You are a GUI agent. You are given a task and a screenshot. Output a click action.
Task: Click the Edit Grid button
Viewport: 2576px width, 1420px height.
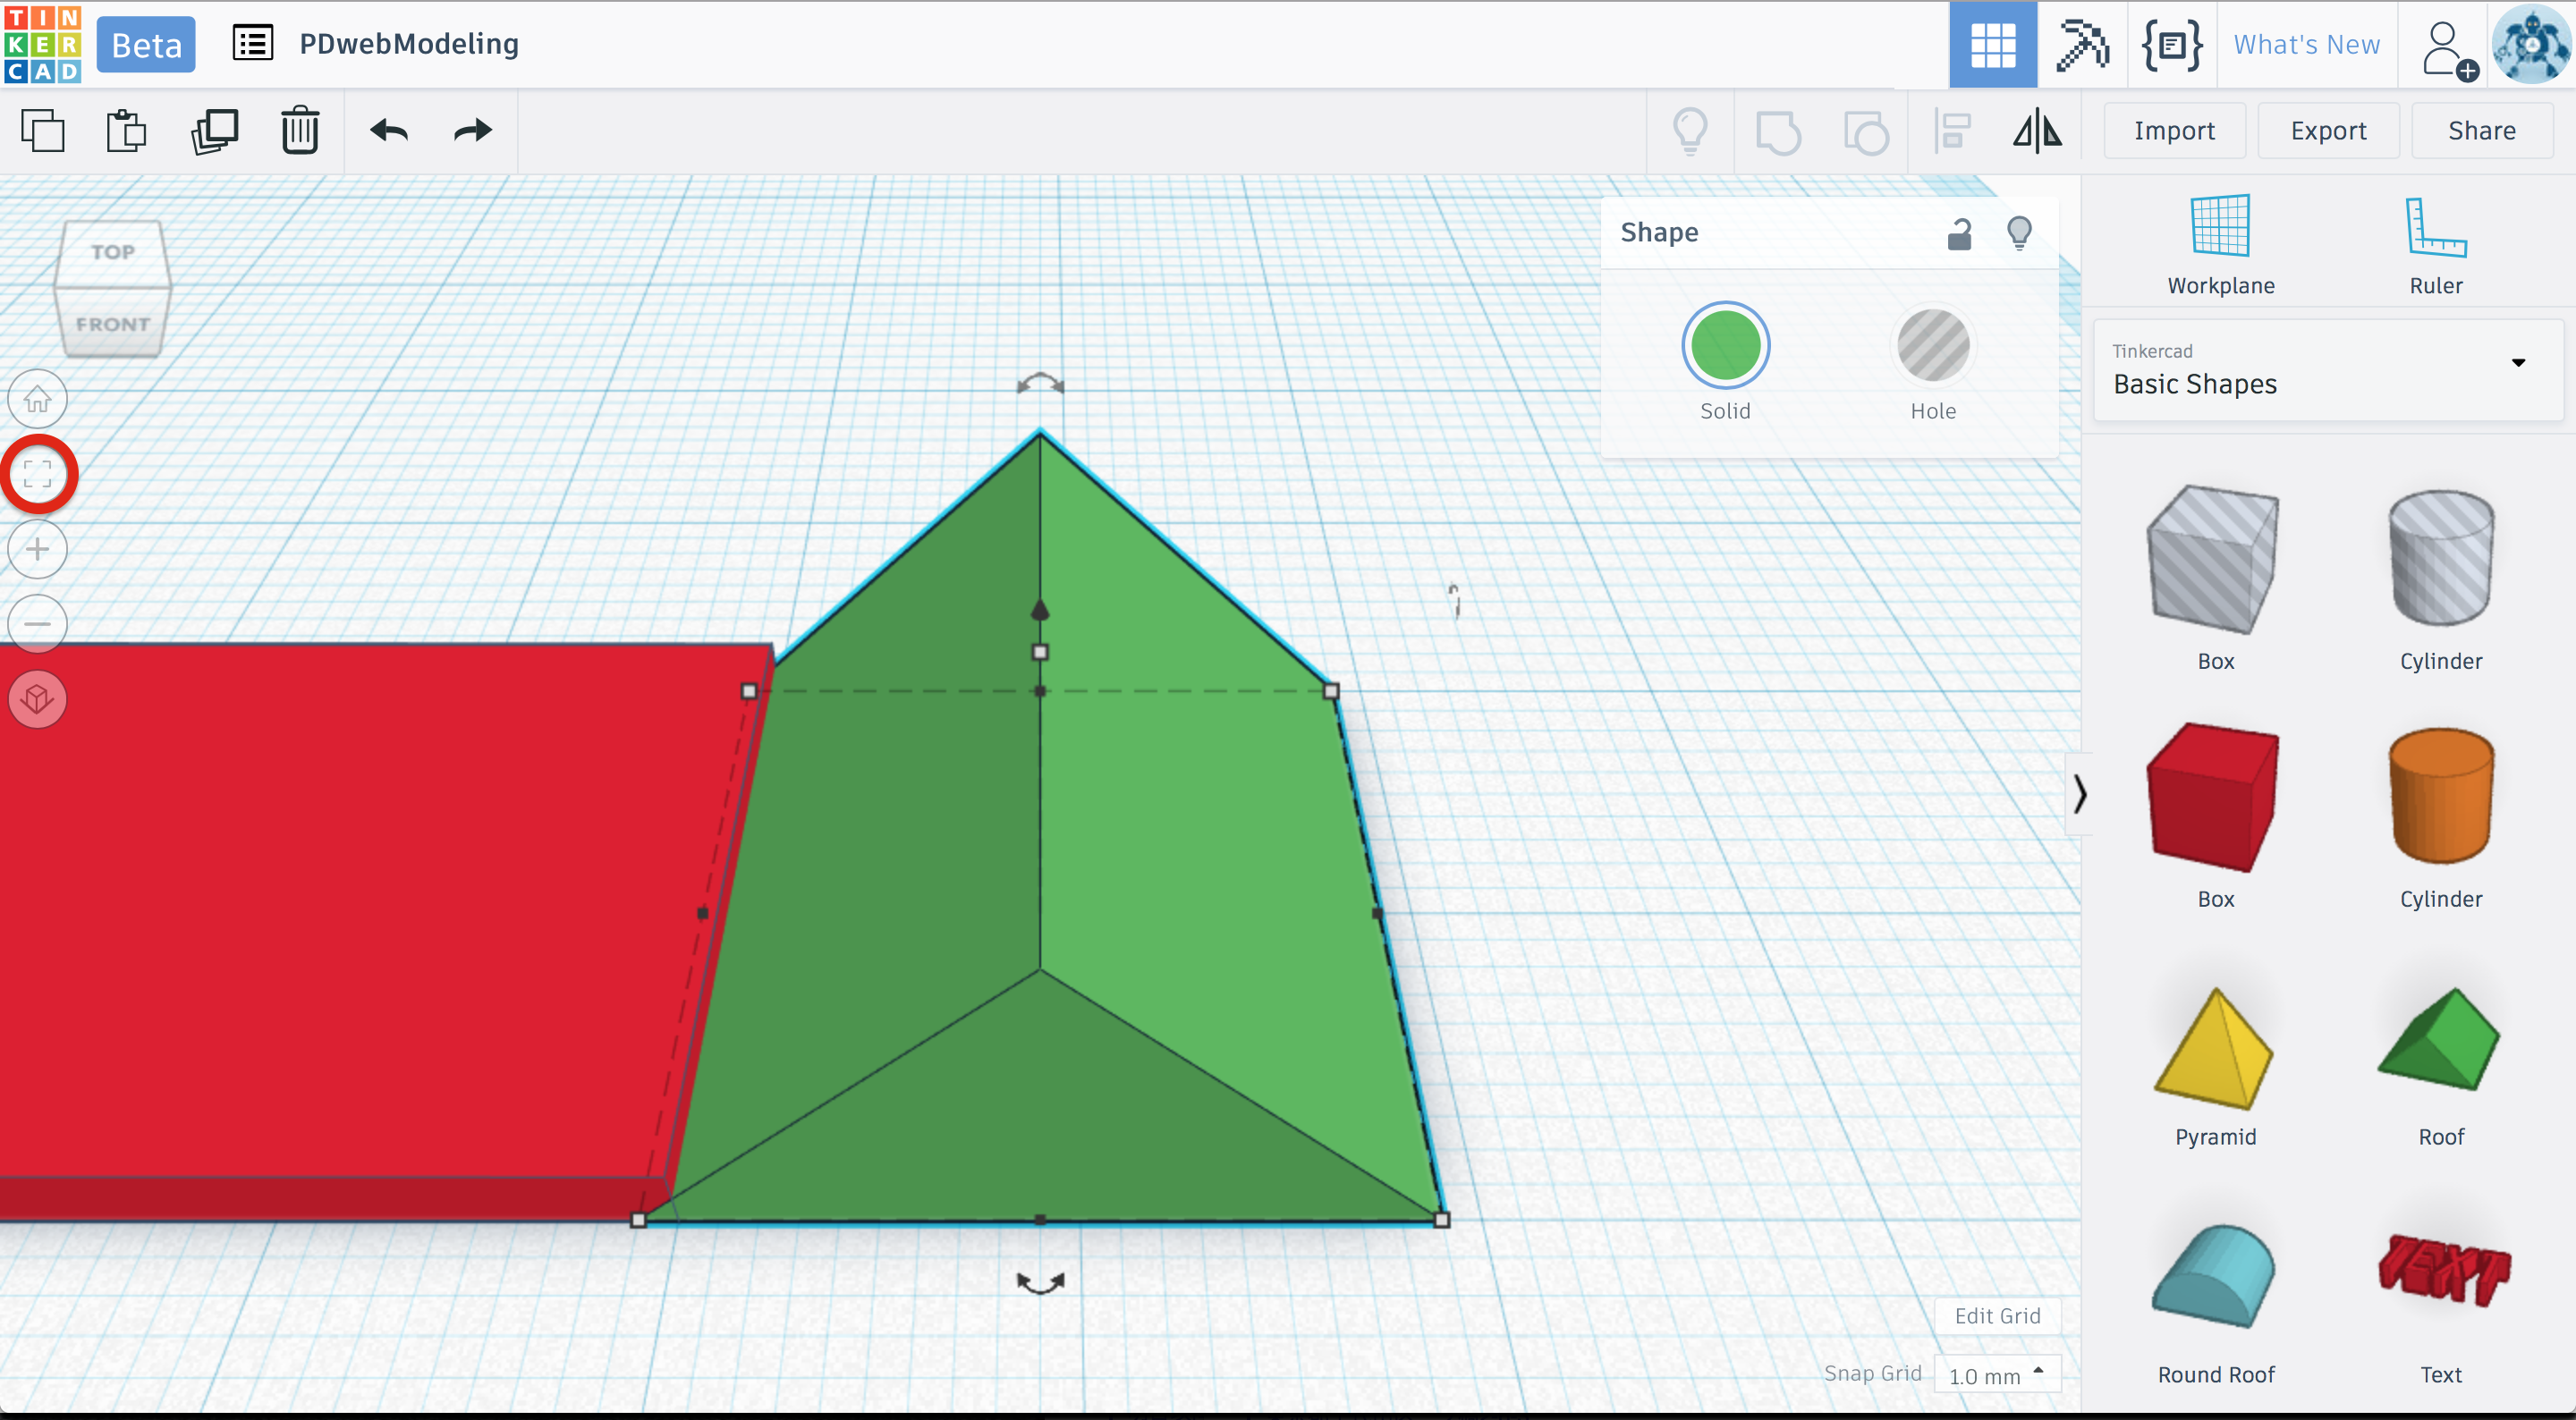point(1997,1316)
